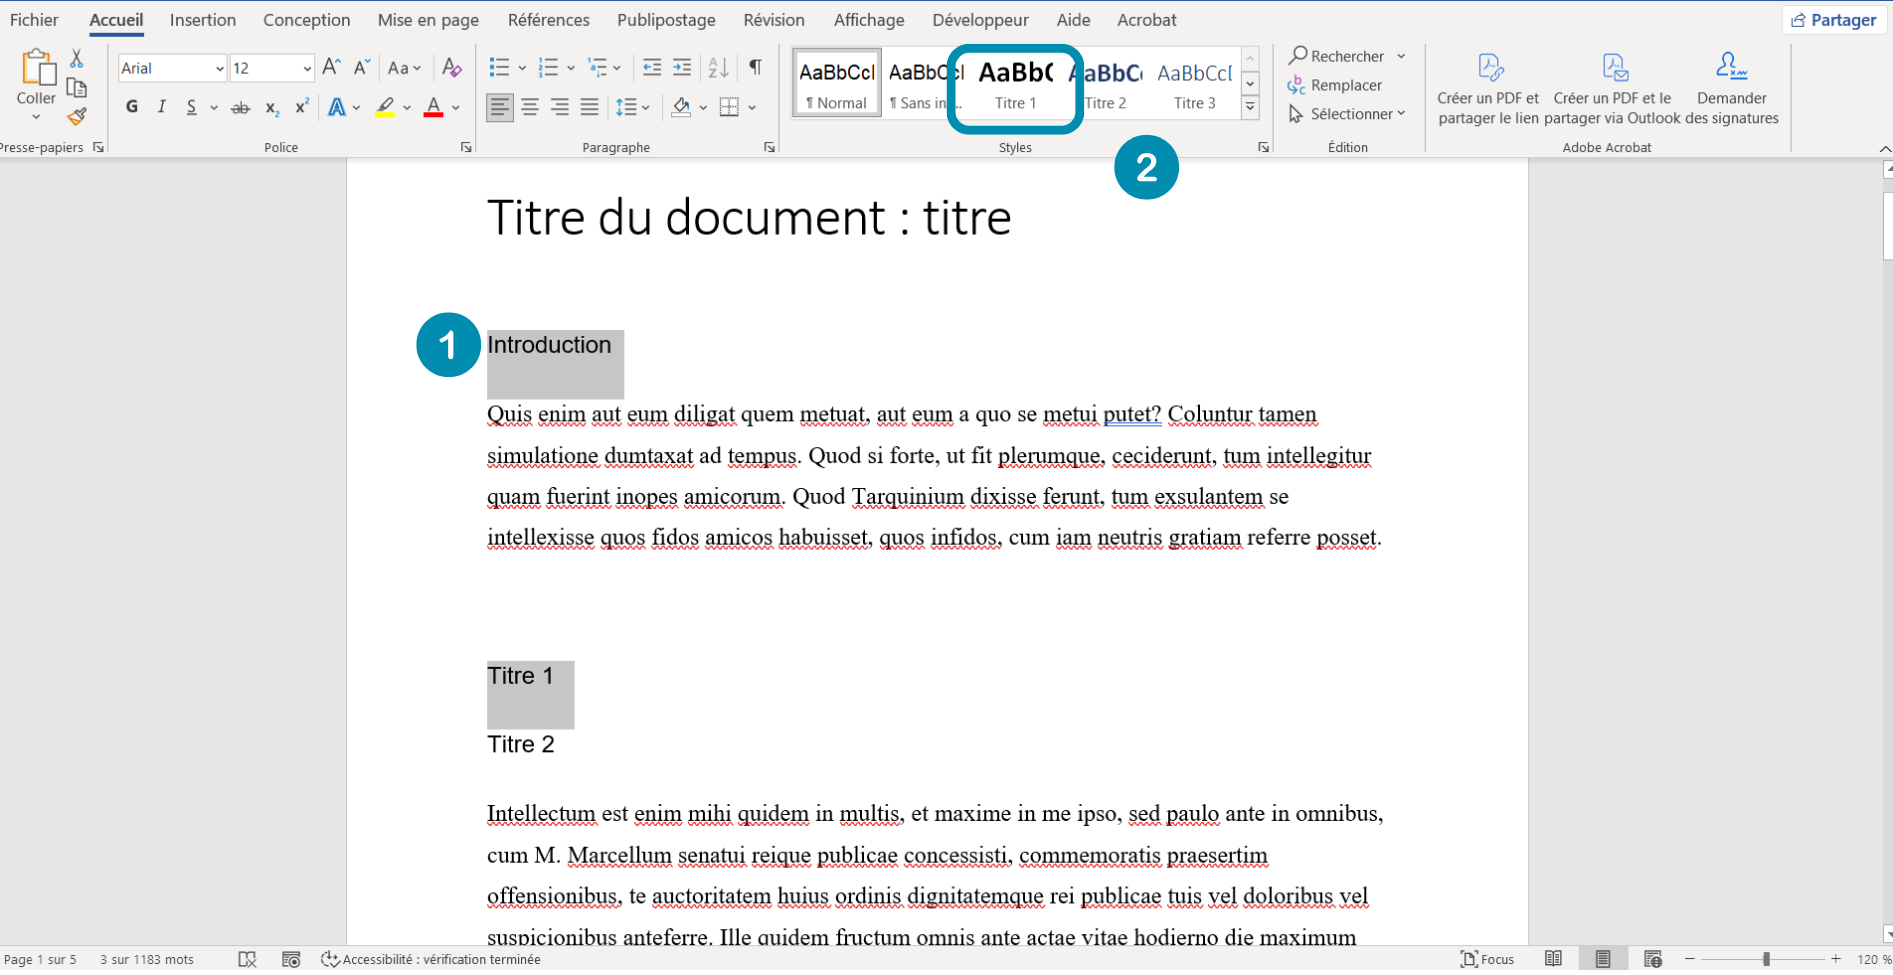Toggle italic formatting
This screenshot has height=975, width=1893.
pyautogui.click(x=162, y=107)
